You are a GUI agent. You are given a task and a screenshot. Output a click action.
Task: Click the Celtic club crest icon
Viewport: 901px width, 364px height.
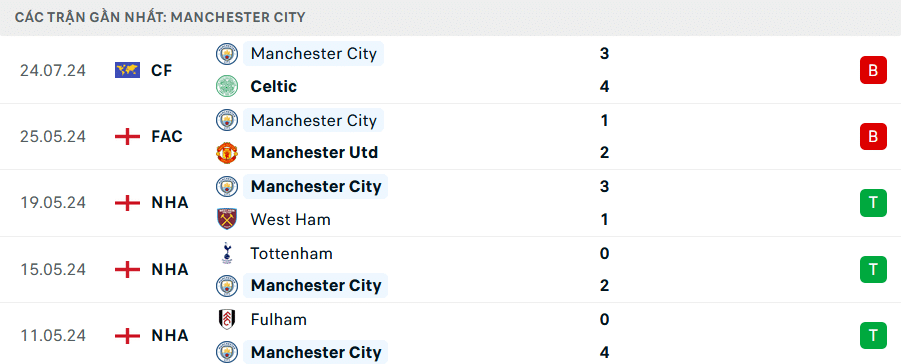pos(226,86)
